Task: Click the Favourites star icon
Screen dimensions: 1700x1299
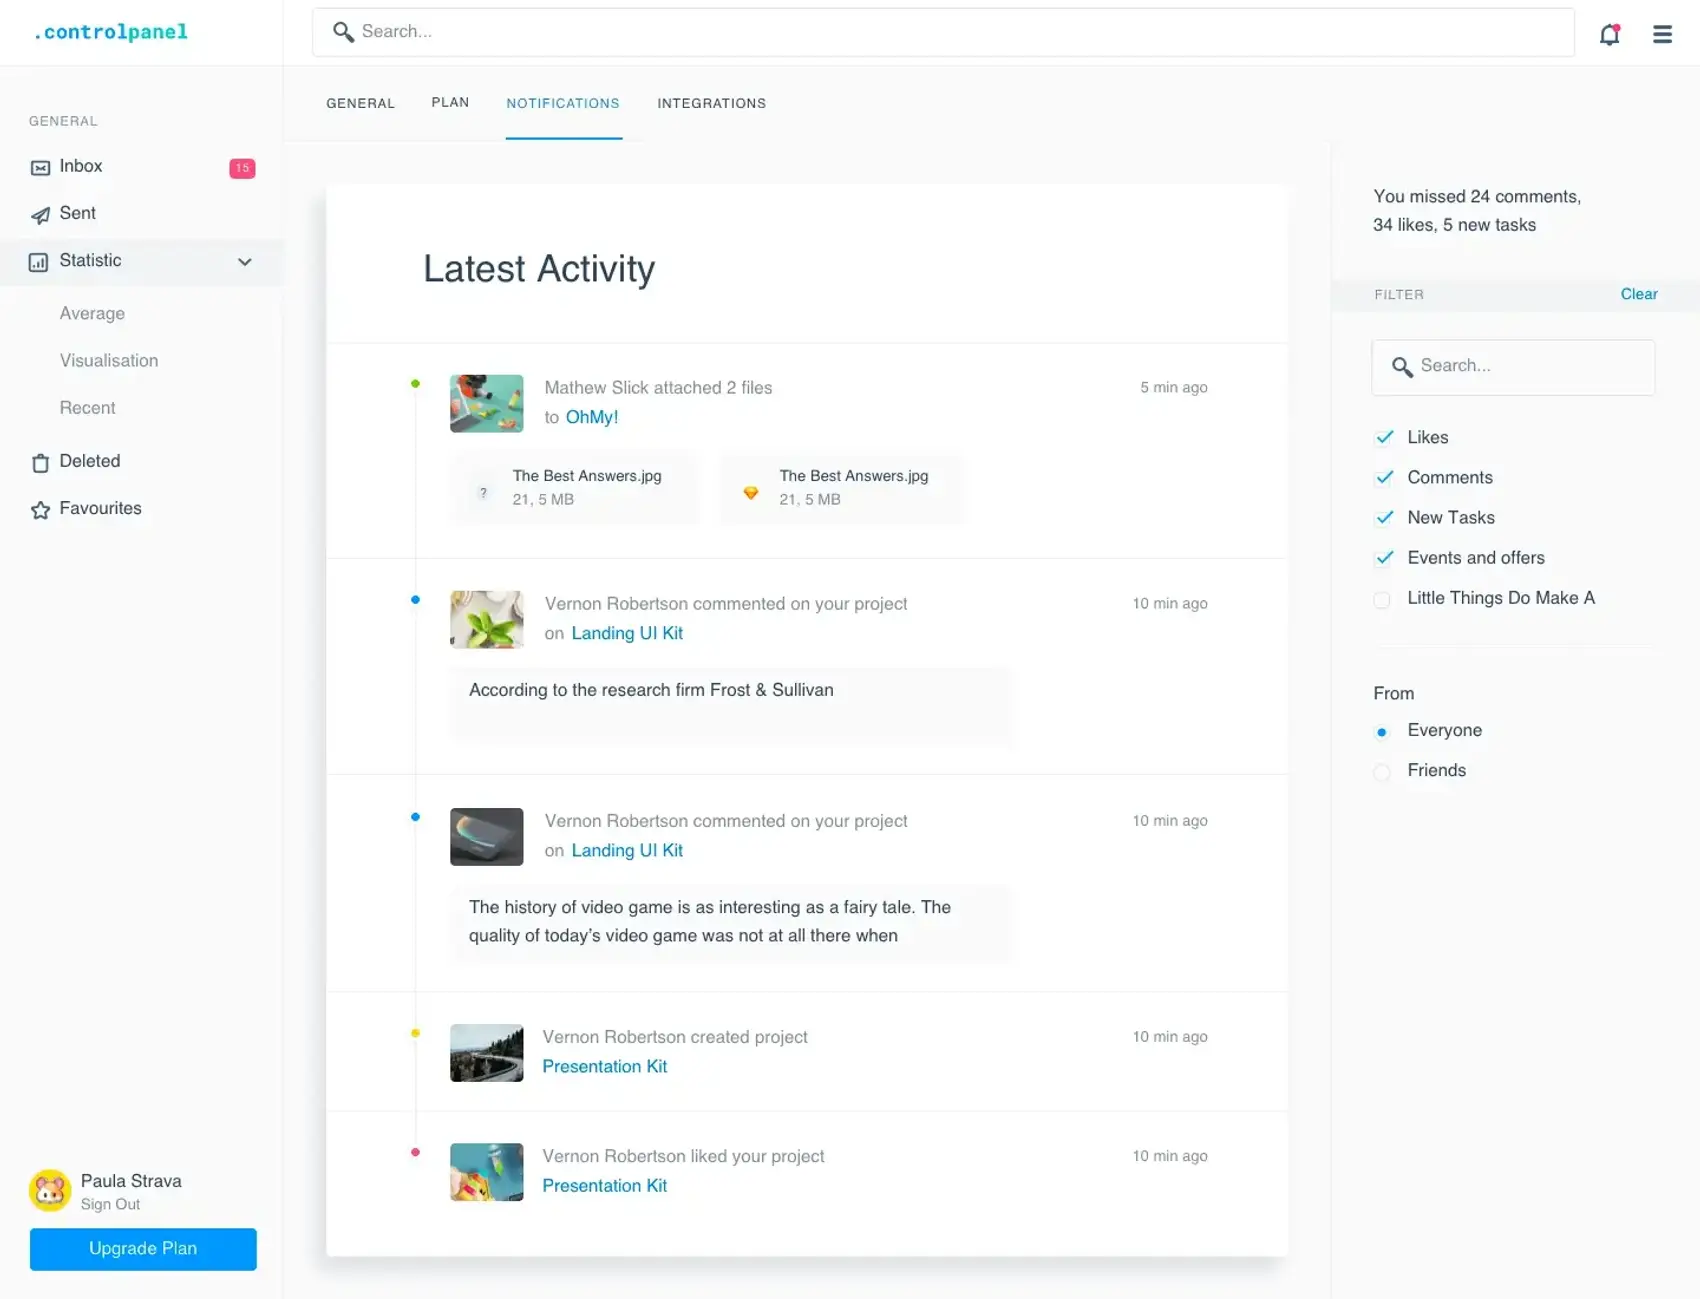Action: click(x=40, y=510)
